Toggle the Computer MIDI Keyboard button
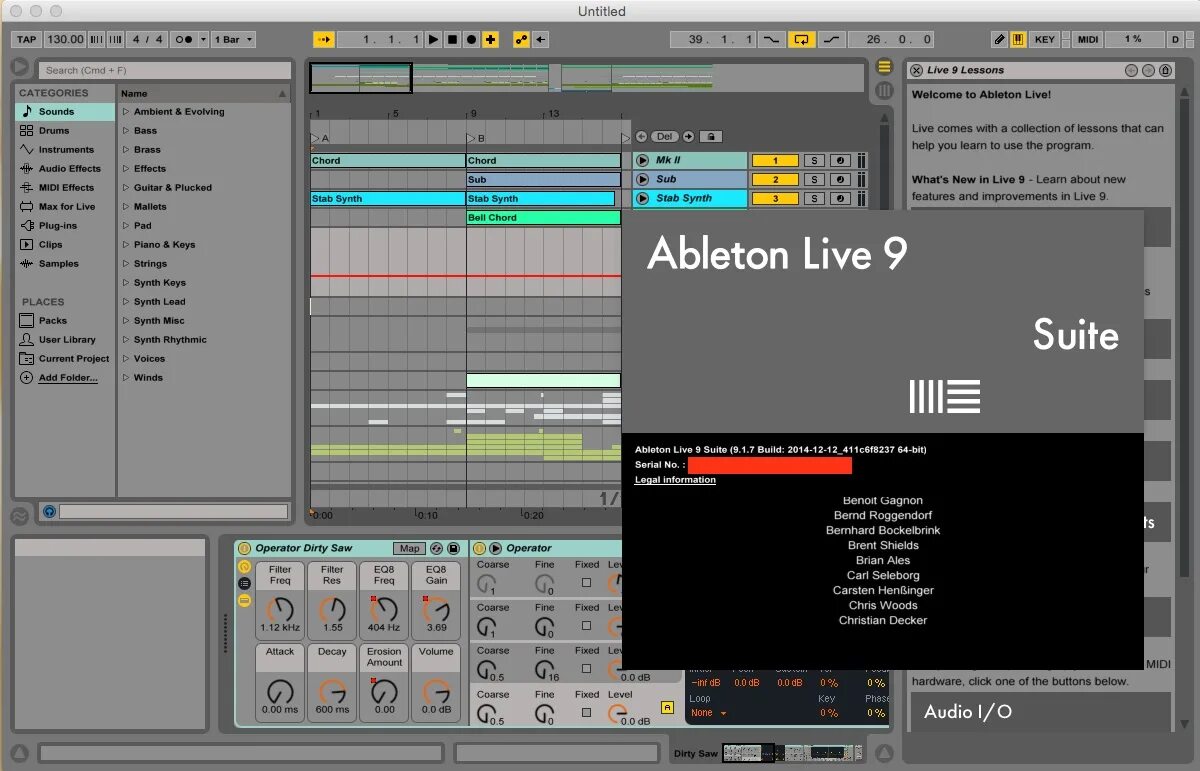 tap(1018, 39)
